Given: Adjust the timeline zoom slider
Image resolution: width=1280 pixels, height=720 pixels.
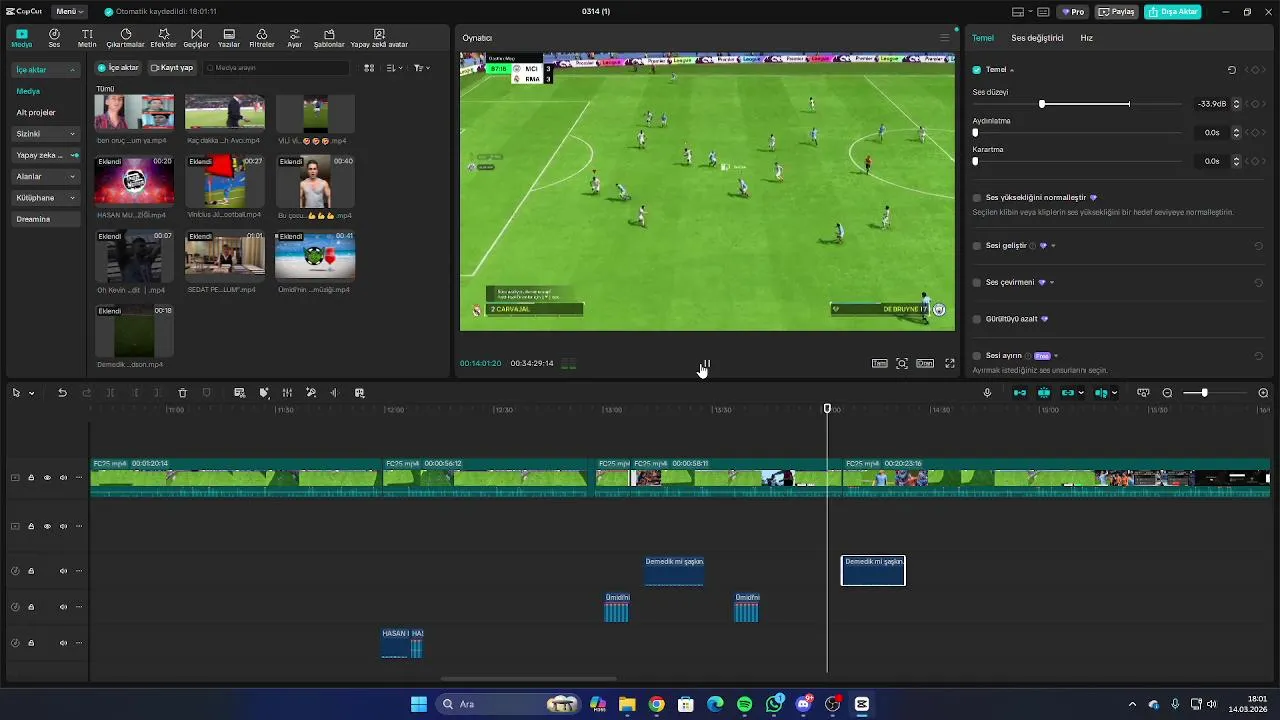Looking at the screenshot, I should click(1215, 393).
